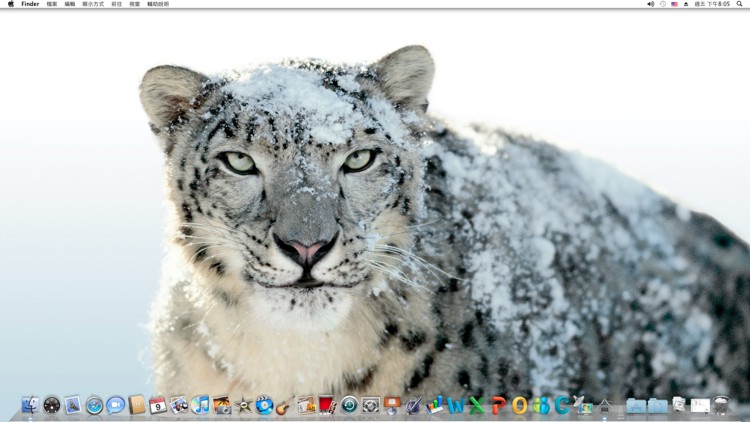Launch Preview from the Dock
The image size is (750, 422).
[x=179, y=405]
